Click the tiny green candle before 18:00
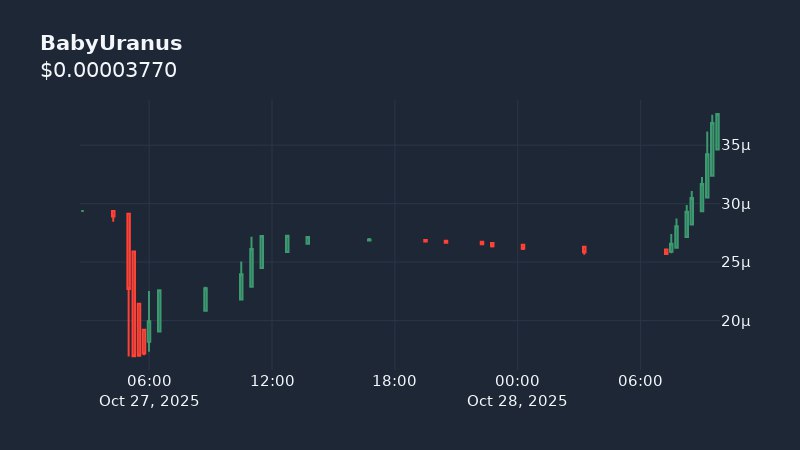The width and height of the screenshot is (800, 450). (x=369, y=240)
